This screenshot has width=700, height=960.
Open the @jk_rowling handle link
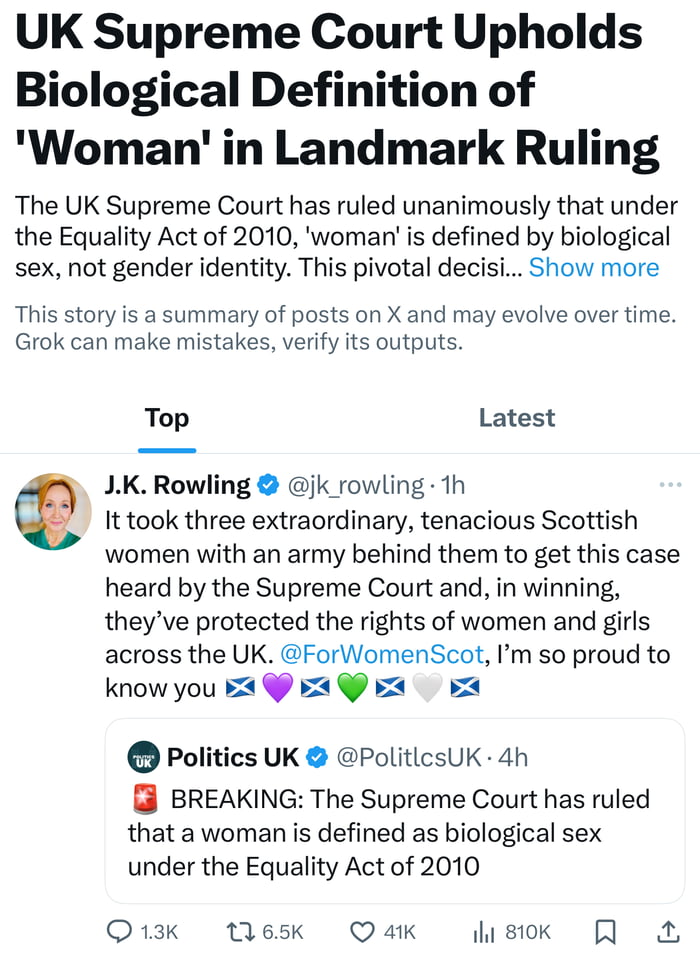click(x=356, y=486)
